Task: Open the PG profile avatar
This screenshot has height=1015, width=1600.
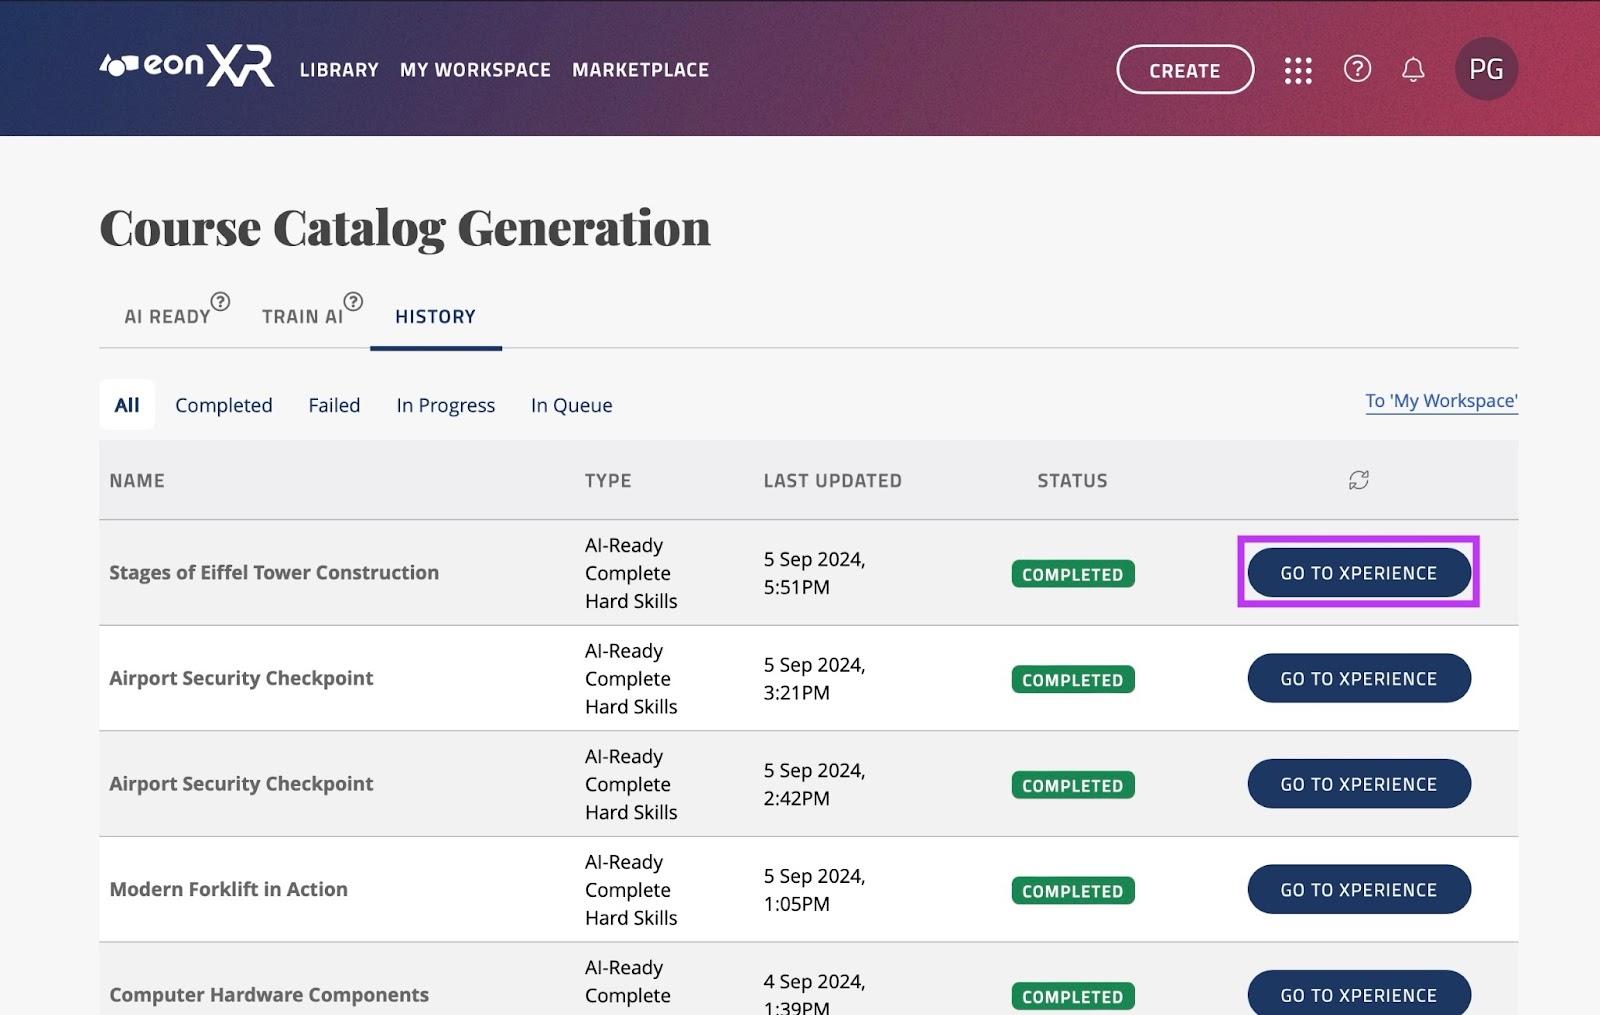Action: [x=1486, y=69]
